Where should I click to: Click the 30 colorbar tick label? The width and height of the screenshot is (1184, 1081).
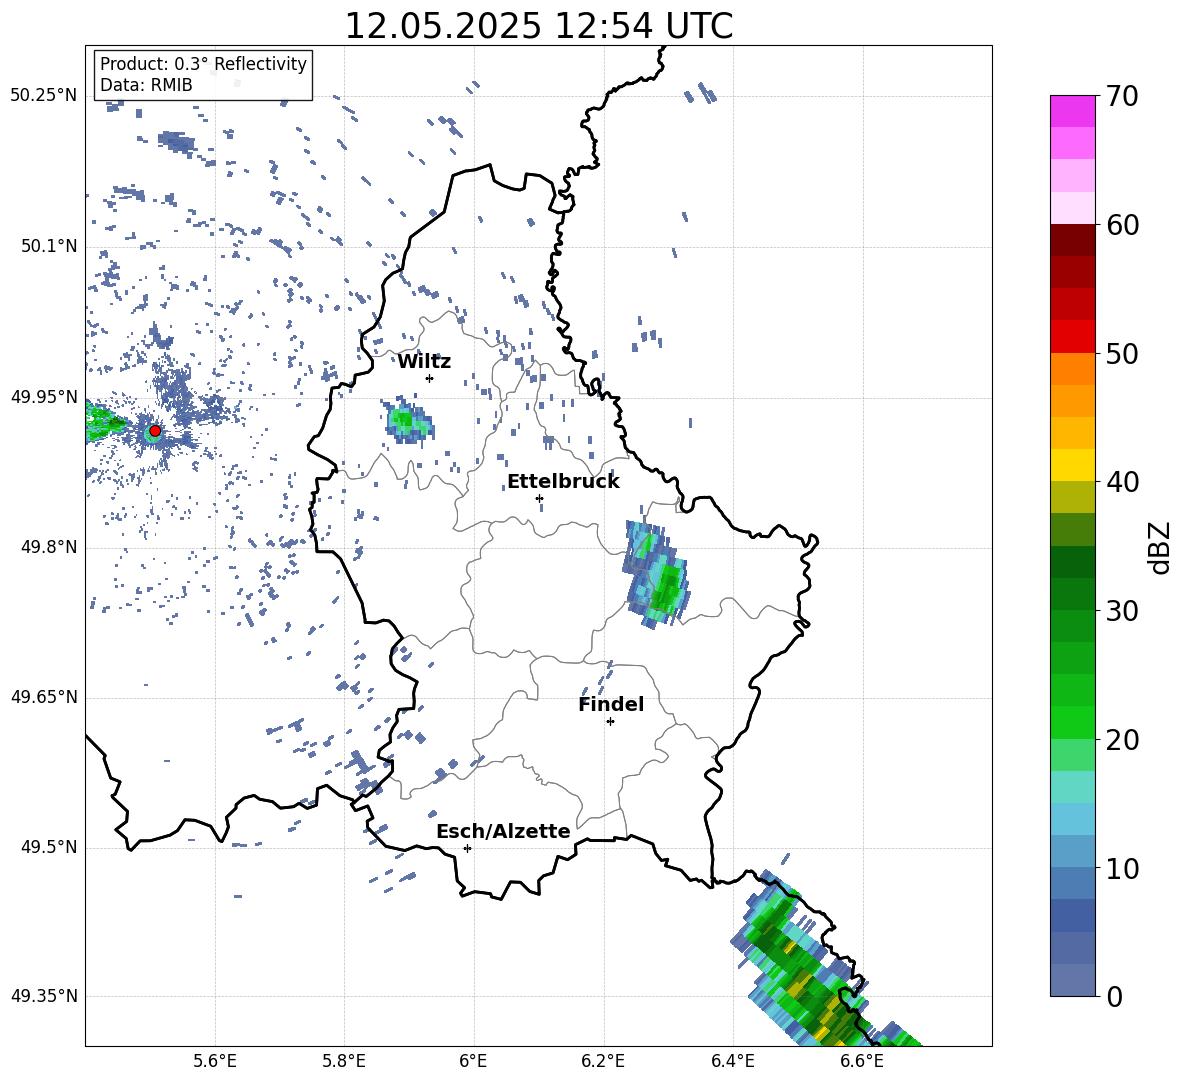click(x=1122, y=611)
